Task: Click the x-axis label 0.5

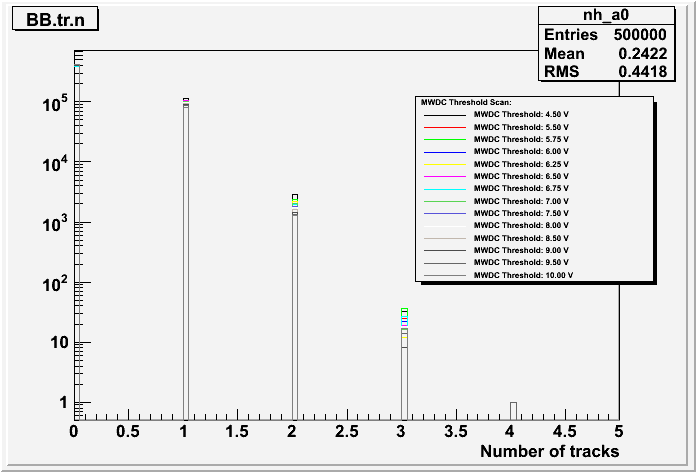Action: coord(129,431)
